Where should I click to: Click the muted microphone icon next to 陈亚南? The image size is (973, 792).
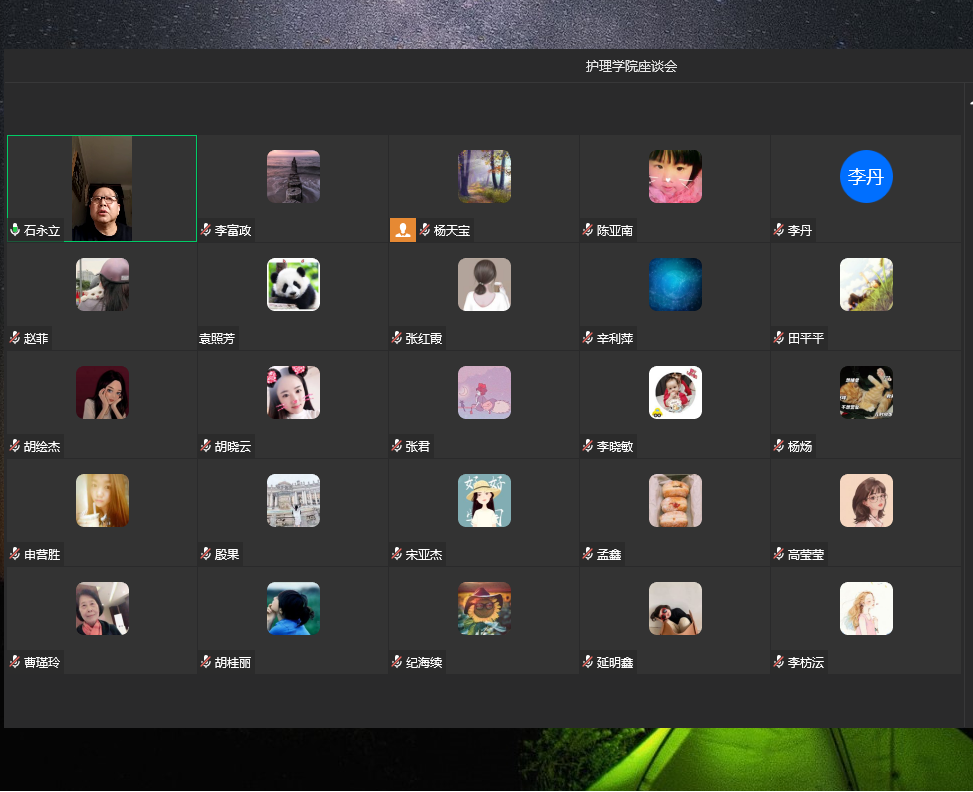point(588,230)
